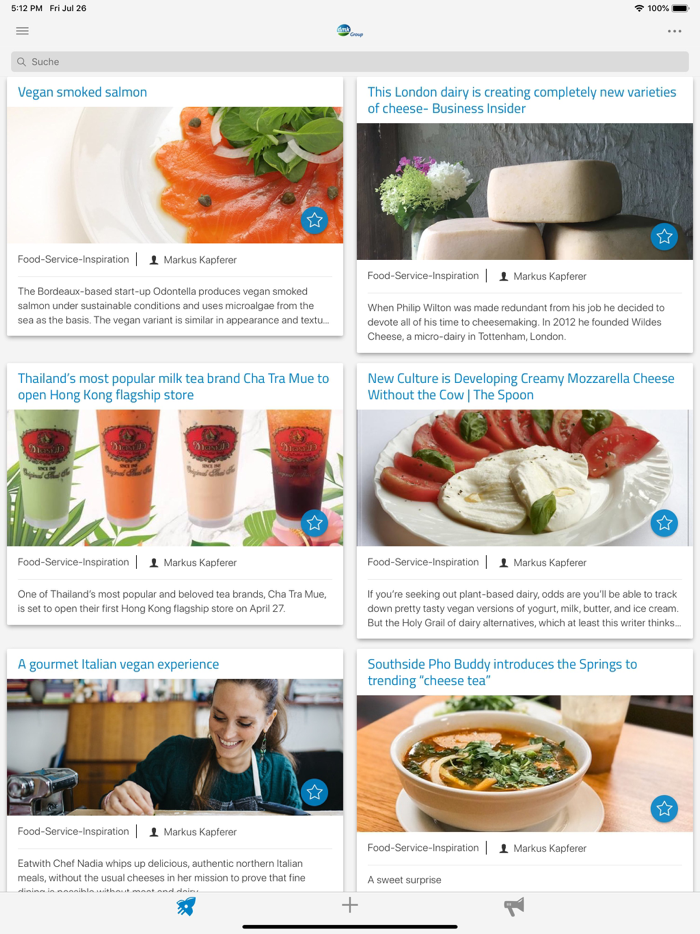Bookmark the New Culture Mozzarella article

click(x=664, y=523)
